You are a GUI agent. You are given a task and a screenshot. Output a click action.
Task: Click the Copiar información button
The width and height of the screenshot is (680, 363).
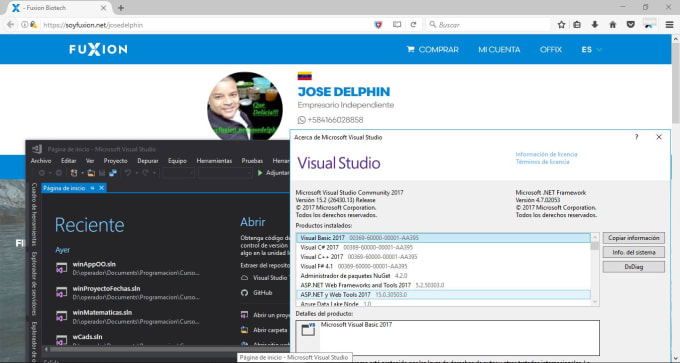tap(634, 238)
